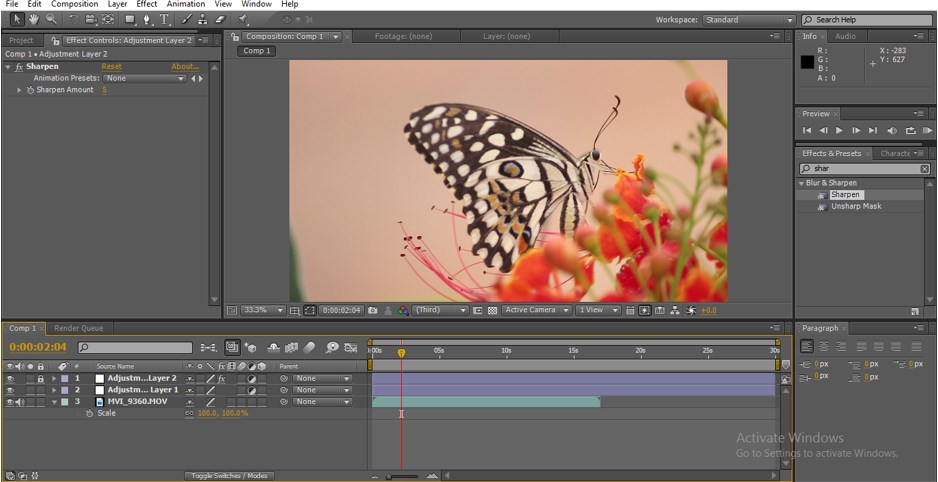Click Toggle Switches / Modes button
The width and height of the screenshot is (938, 482).
229,476
